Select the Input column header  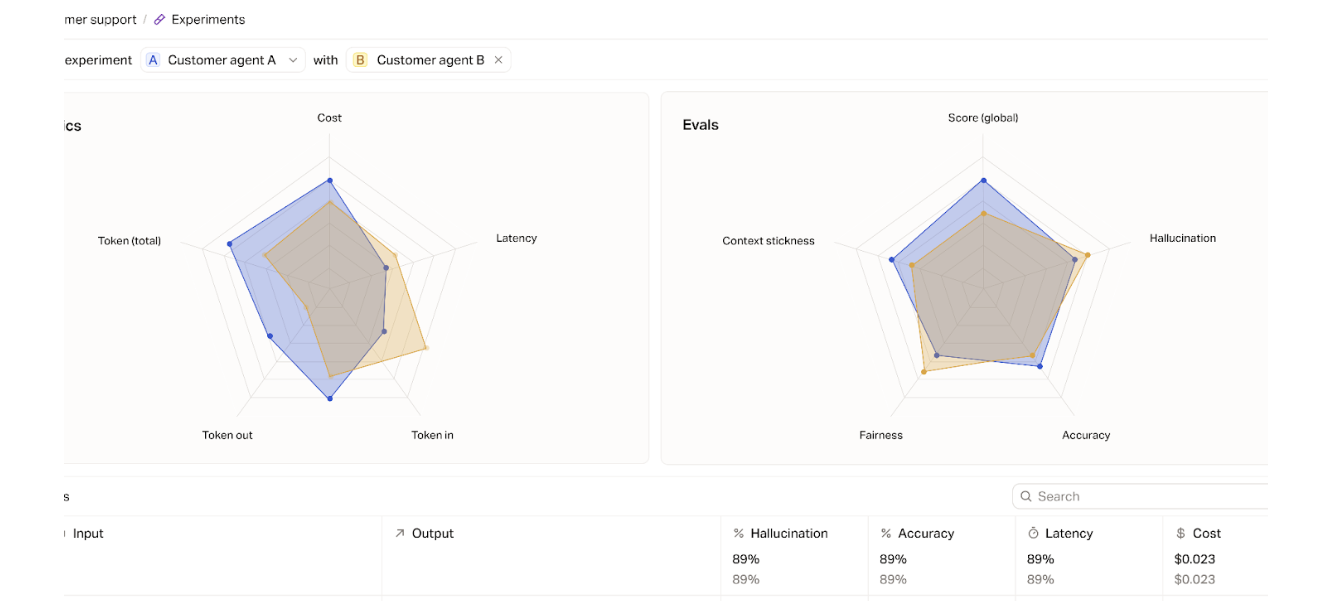(x=88, y=534)
